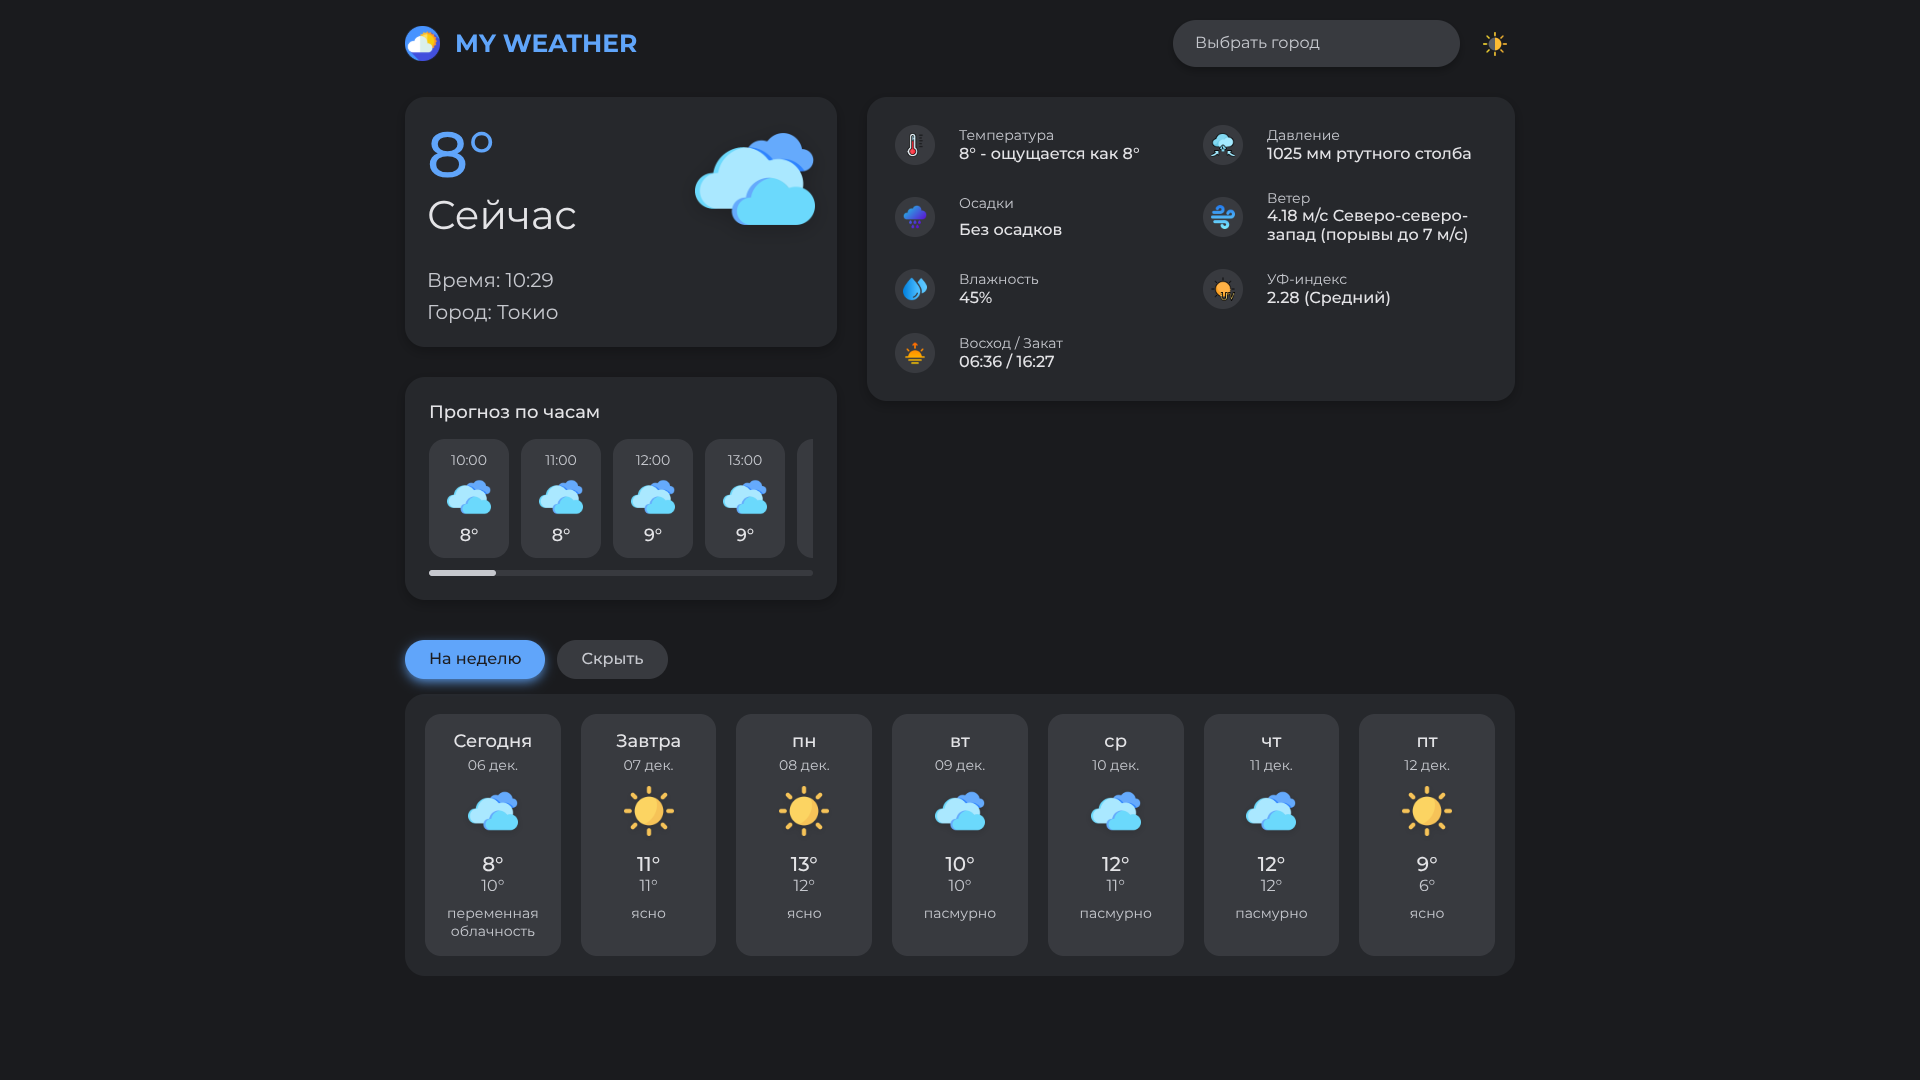Click the 12 дек. date label
The image size is (1920, 1080).
coord(1427,765)
